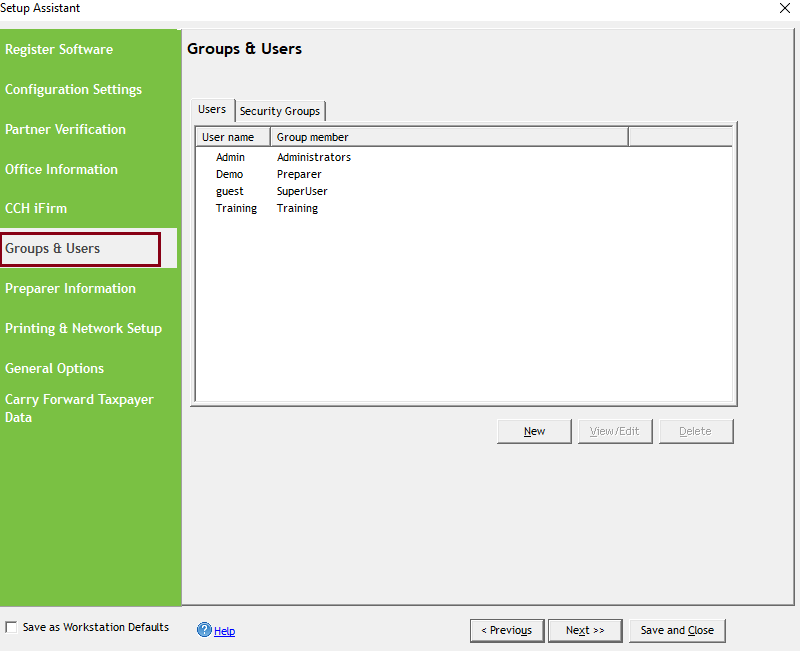The width and height of the screenshot is (800, 651).
Task: Select the Users tab
Action: click(x=211, y=109)
